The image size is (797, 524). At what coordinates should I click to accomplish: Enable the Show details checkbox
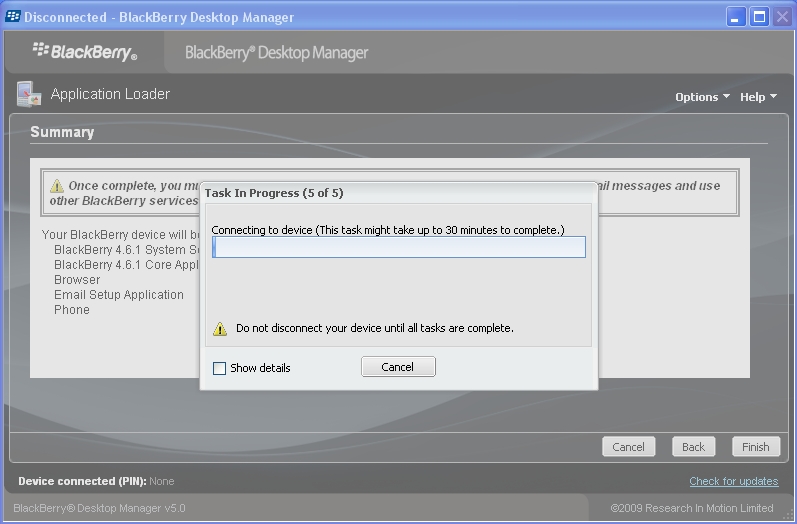[219, 368]
